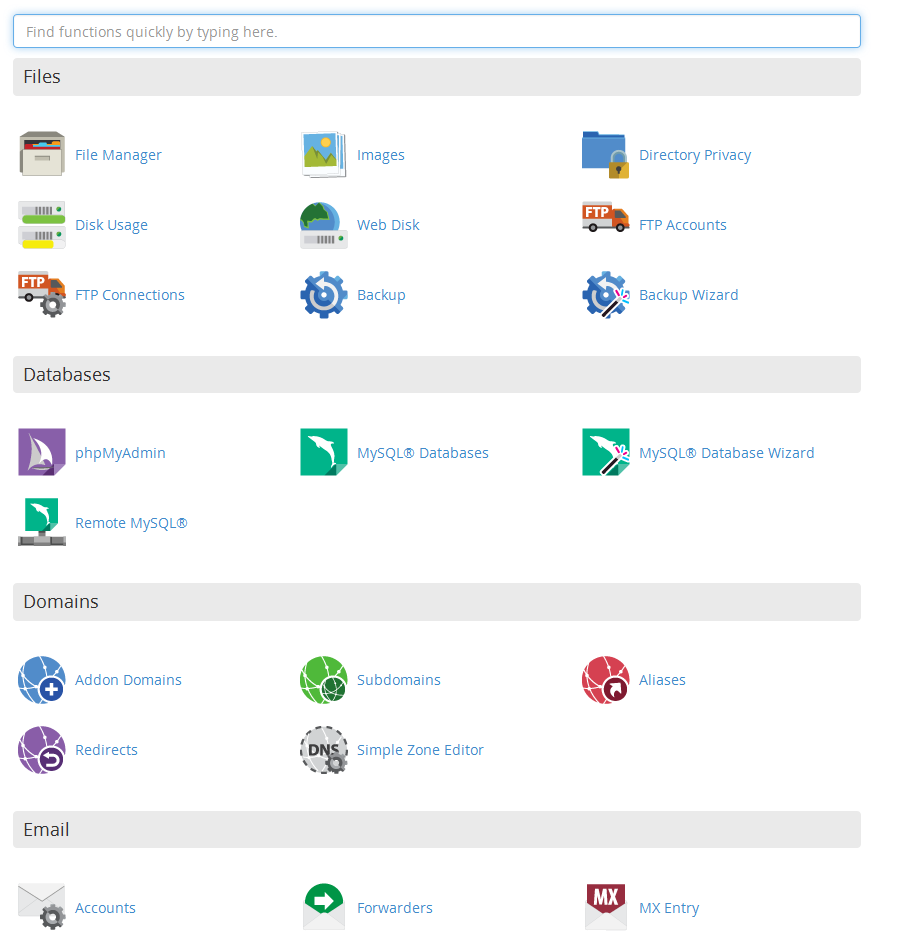Click the phpMyAdmin sailboat icon
The image size is (902, 936).
(x=42, y=452)
